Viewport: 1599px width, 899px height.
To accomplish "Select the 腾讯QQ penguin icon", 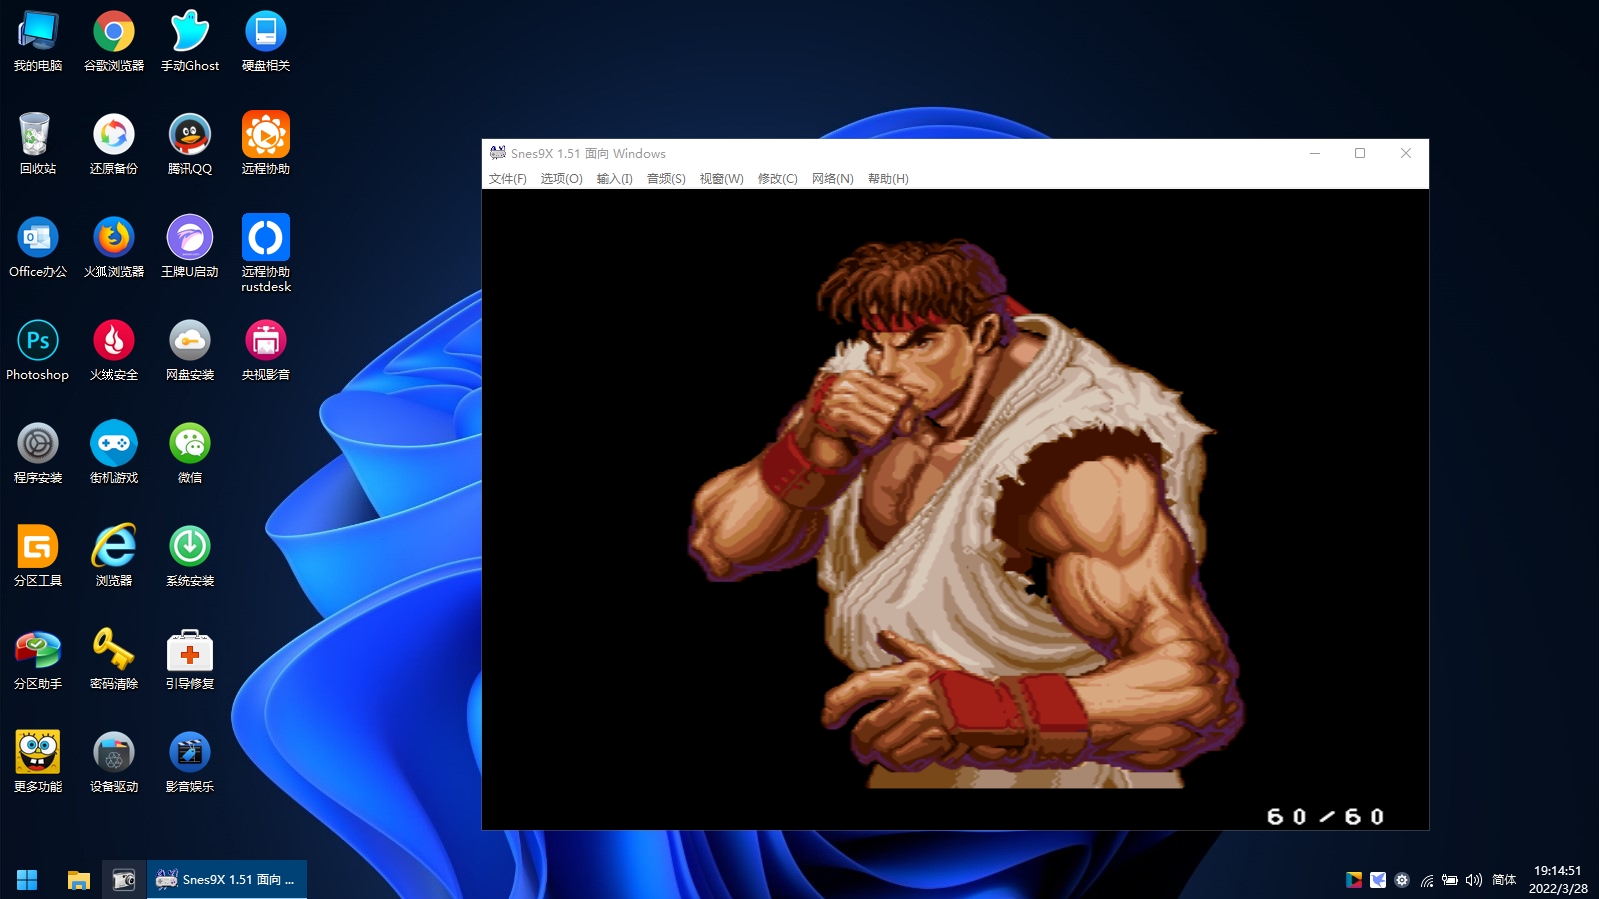I will (190, 145).
